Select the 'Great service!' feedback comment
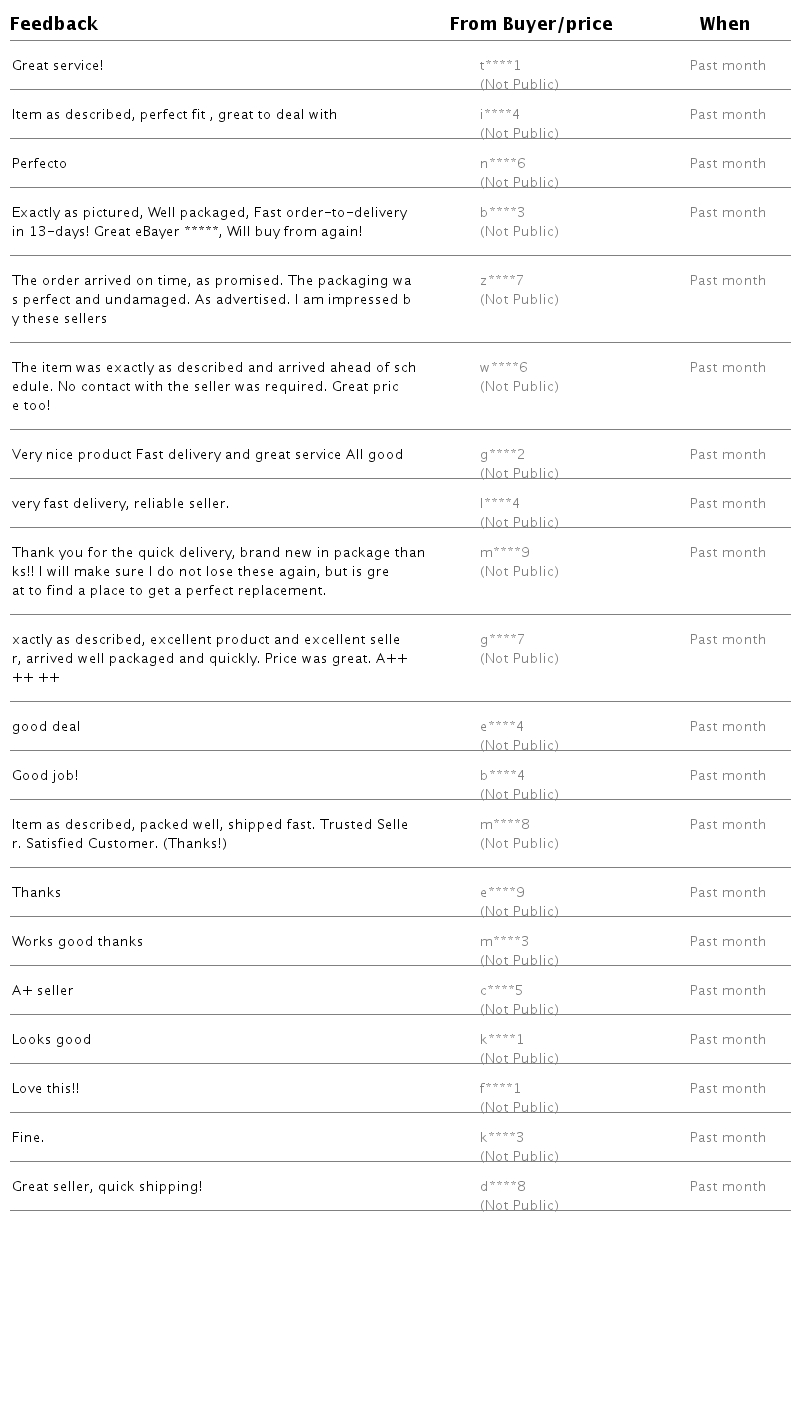 click(x=58, y=66)
